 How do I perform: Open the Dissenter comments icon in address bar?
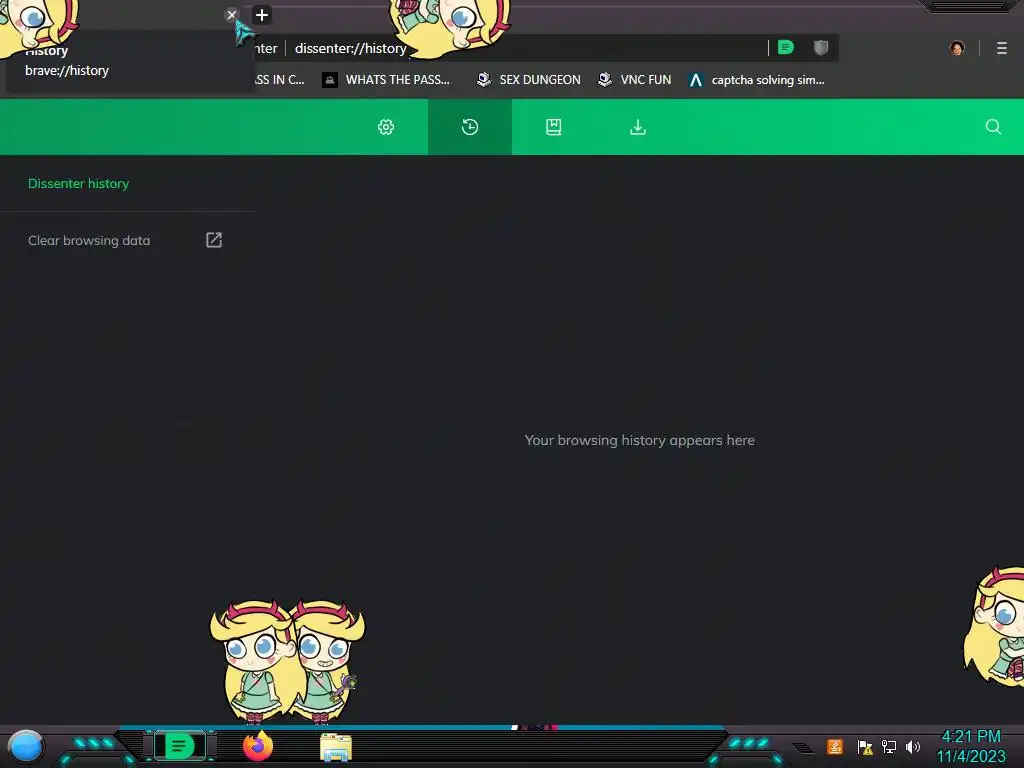786,47
